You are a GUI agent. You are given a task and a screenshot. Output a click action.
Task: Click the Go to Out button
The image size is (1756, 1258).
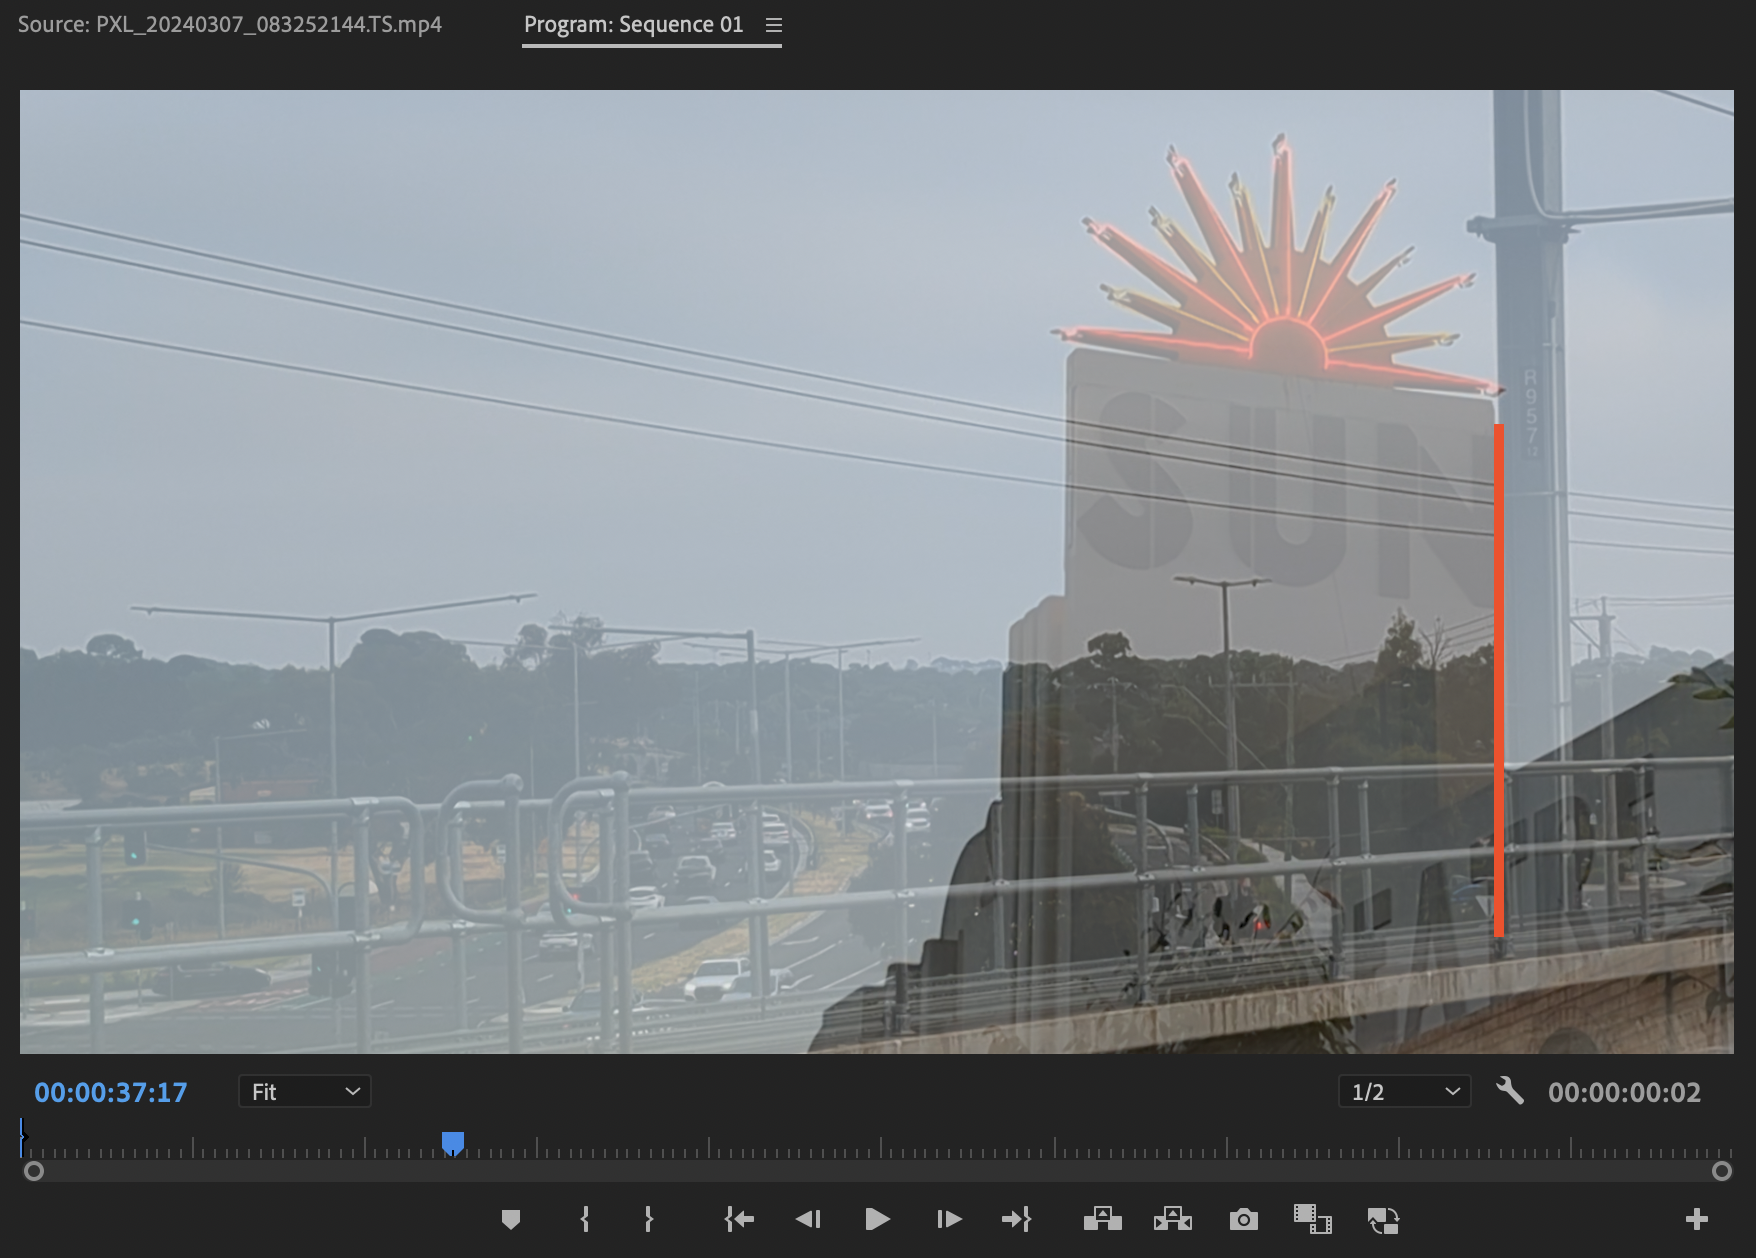tap(1016, 1219)
